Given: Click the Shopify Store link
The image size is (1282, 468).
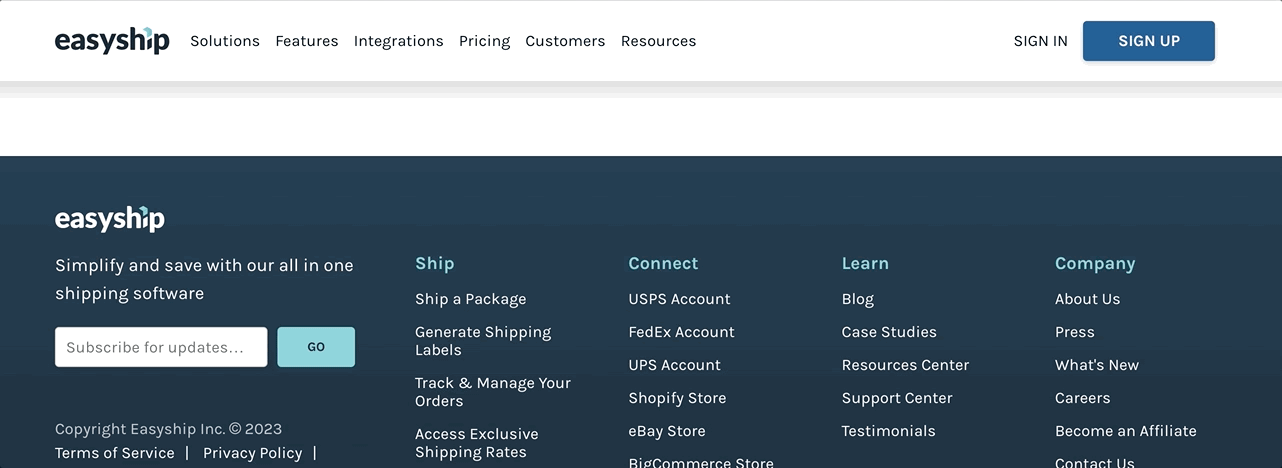Looking at the screenshot, I should coord(677,398).
